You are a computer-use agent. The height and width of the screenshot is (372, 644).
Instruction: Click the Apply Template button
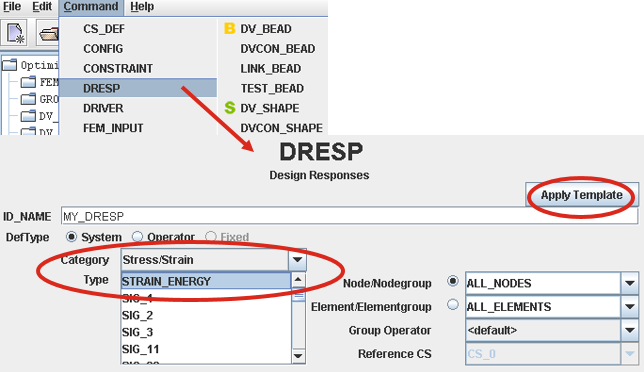tap(582, 195)
